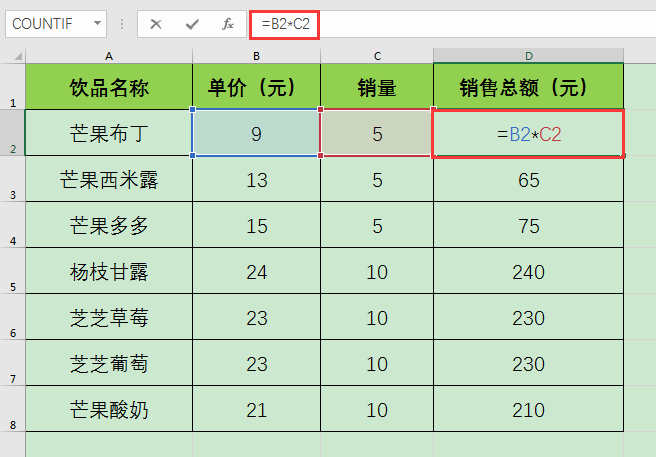656x457 pixels.
Task: Select the cell 芒果布丁
Action: click(109, 133)
